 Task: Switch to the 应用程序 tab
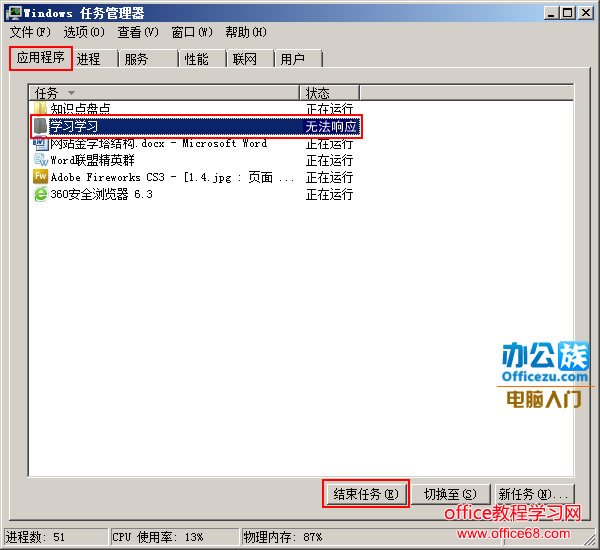[x=41, y=58]
